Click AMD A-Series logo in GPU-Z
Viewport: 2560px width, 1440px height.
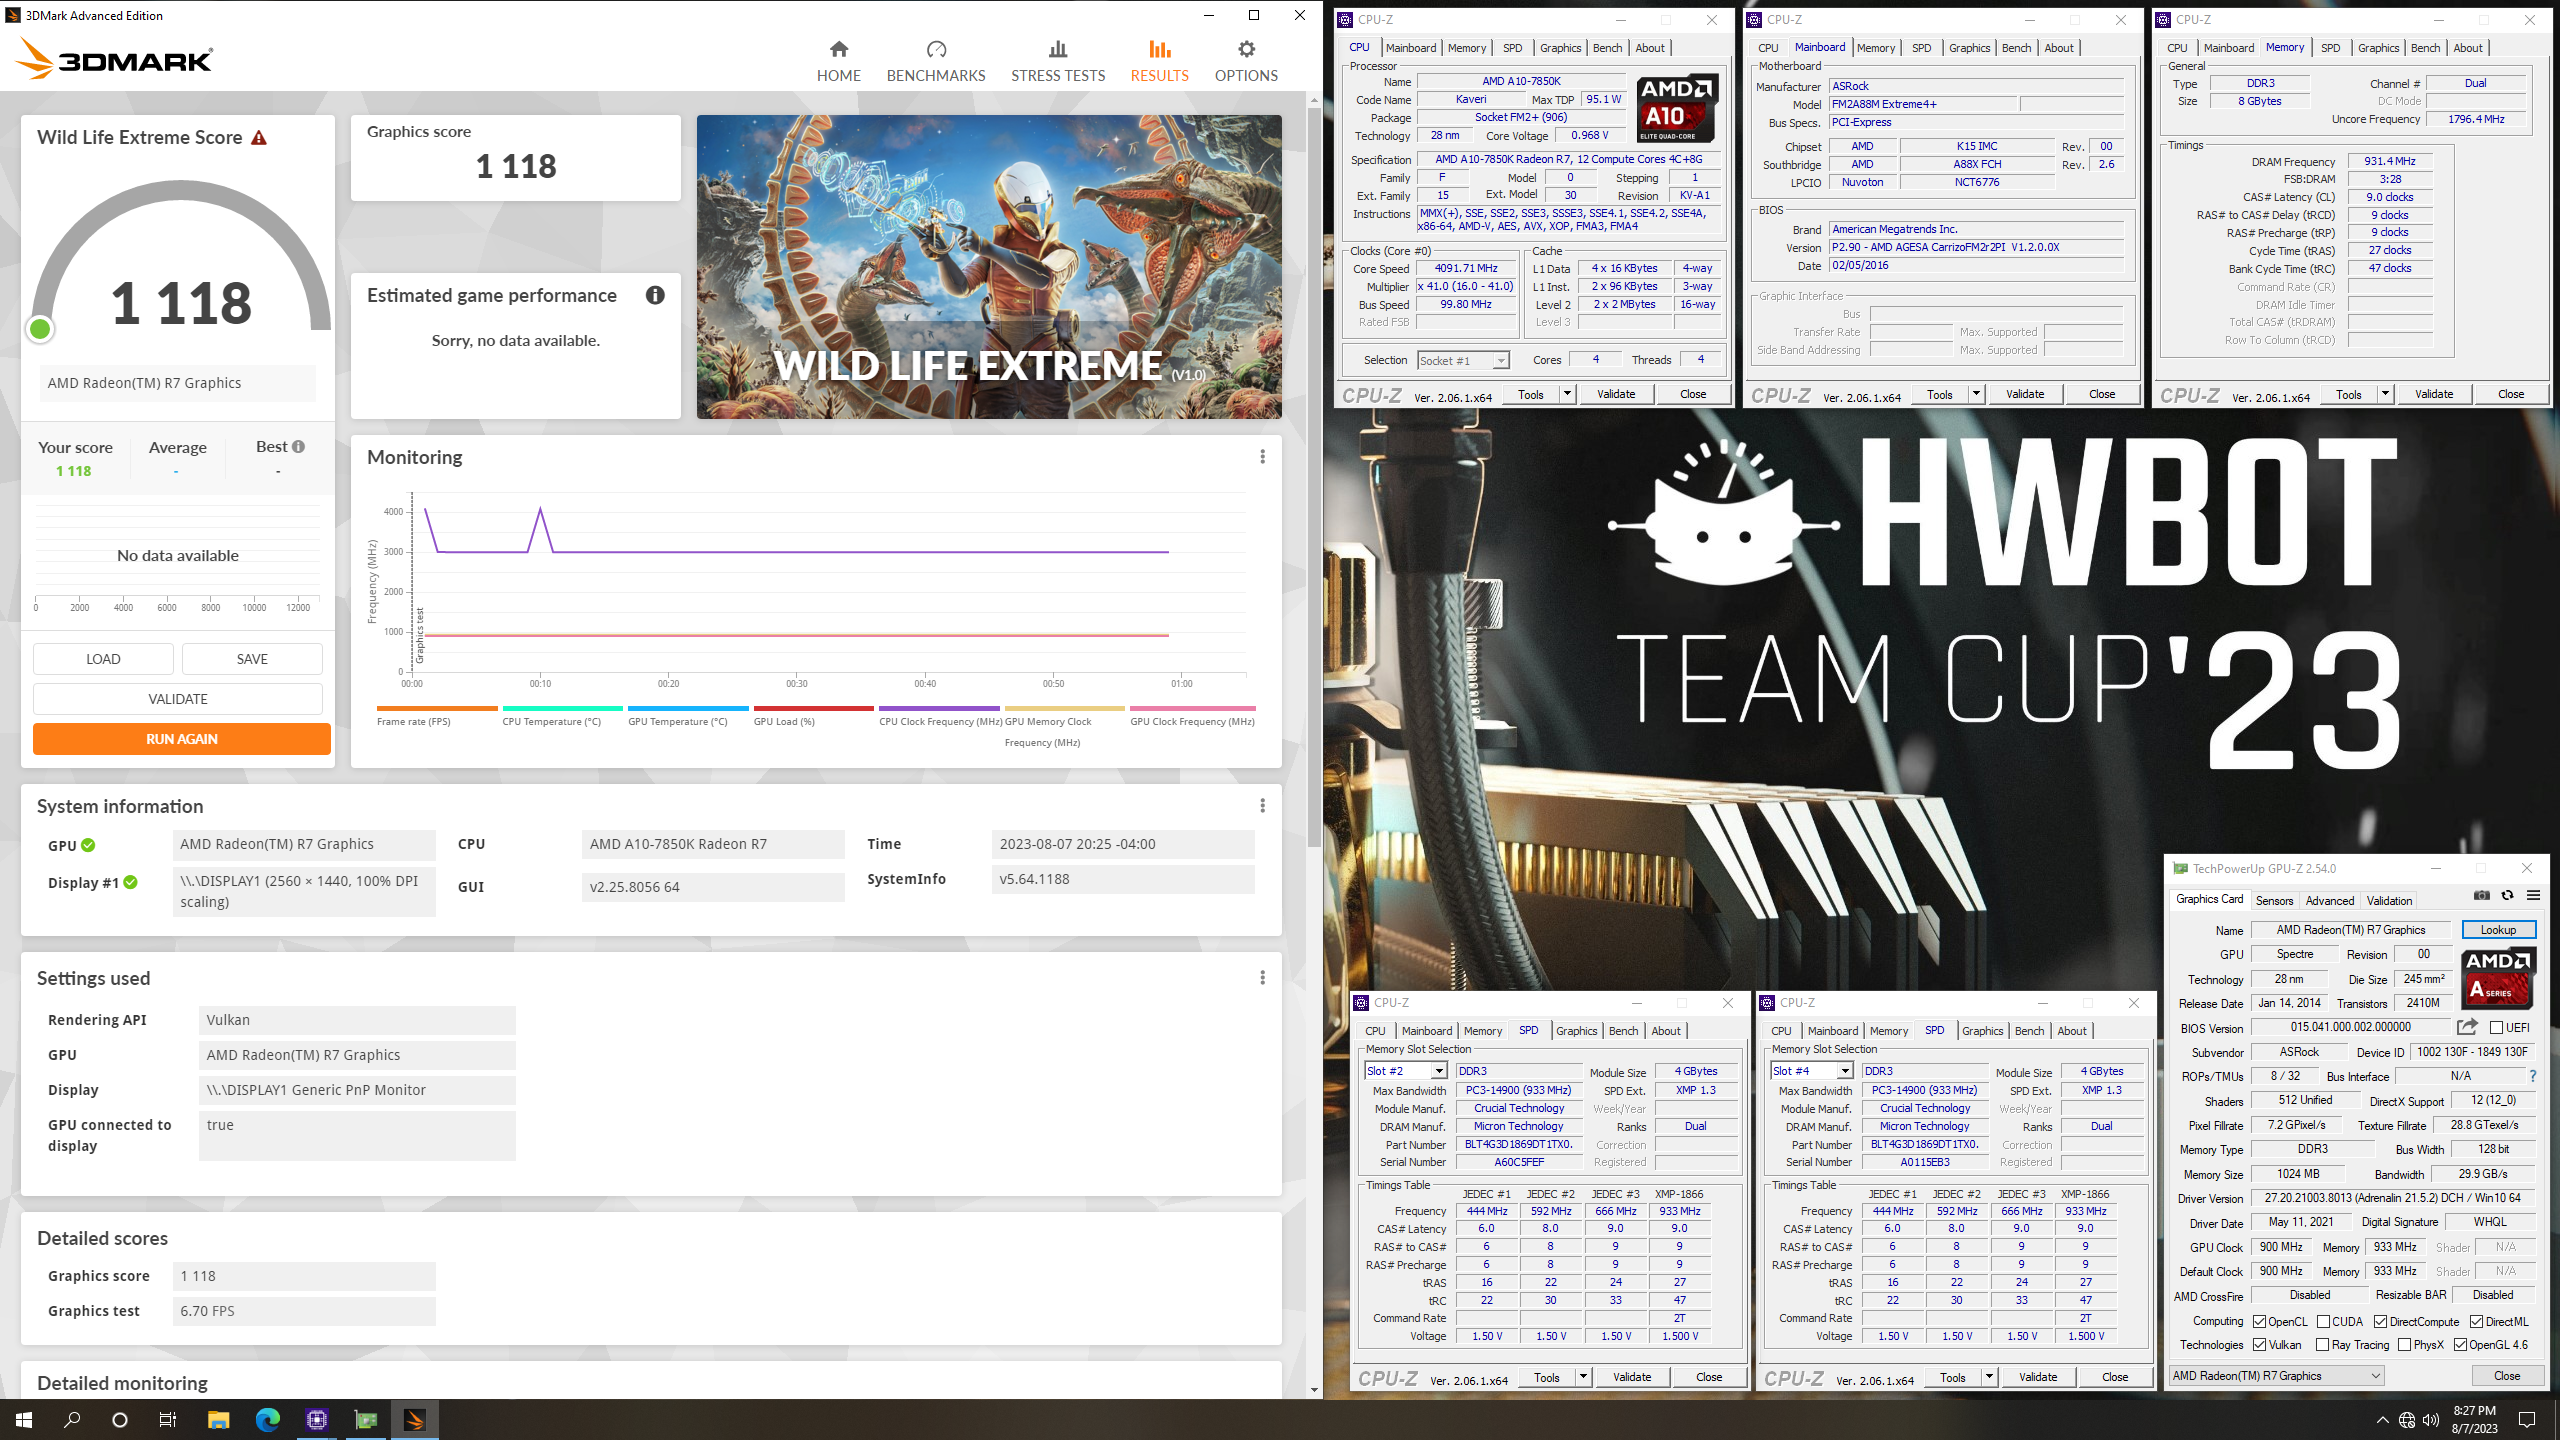click(x=2498, y=978)
